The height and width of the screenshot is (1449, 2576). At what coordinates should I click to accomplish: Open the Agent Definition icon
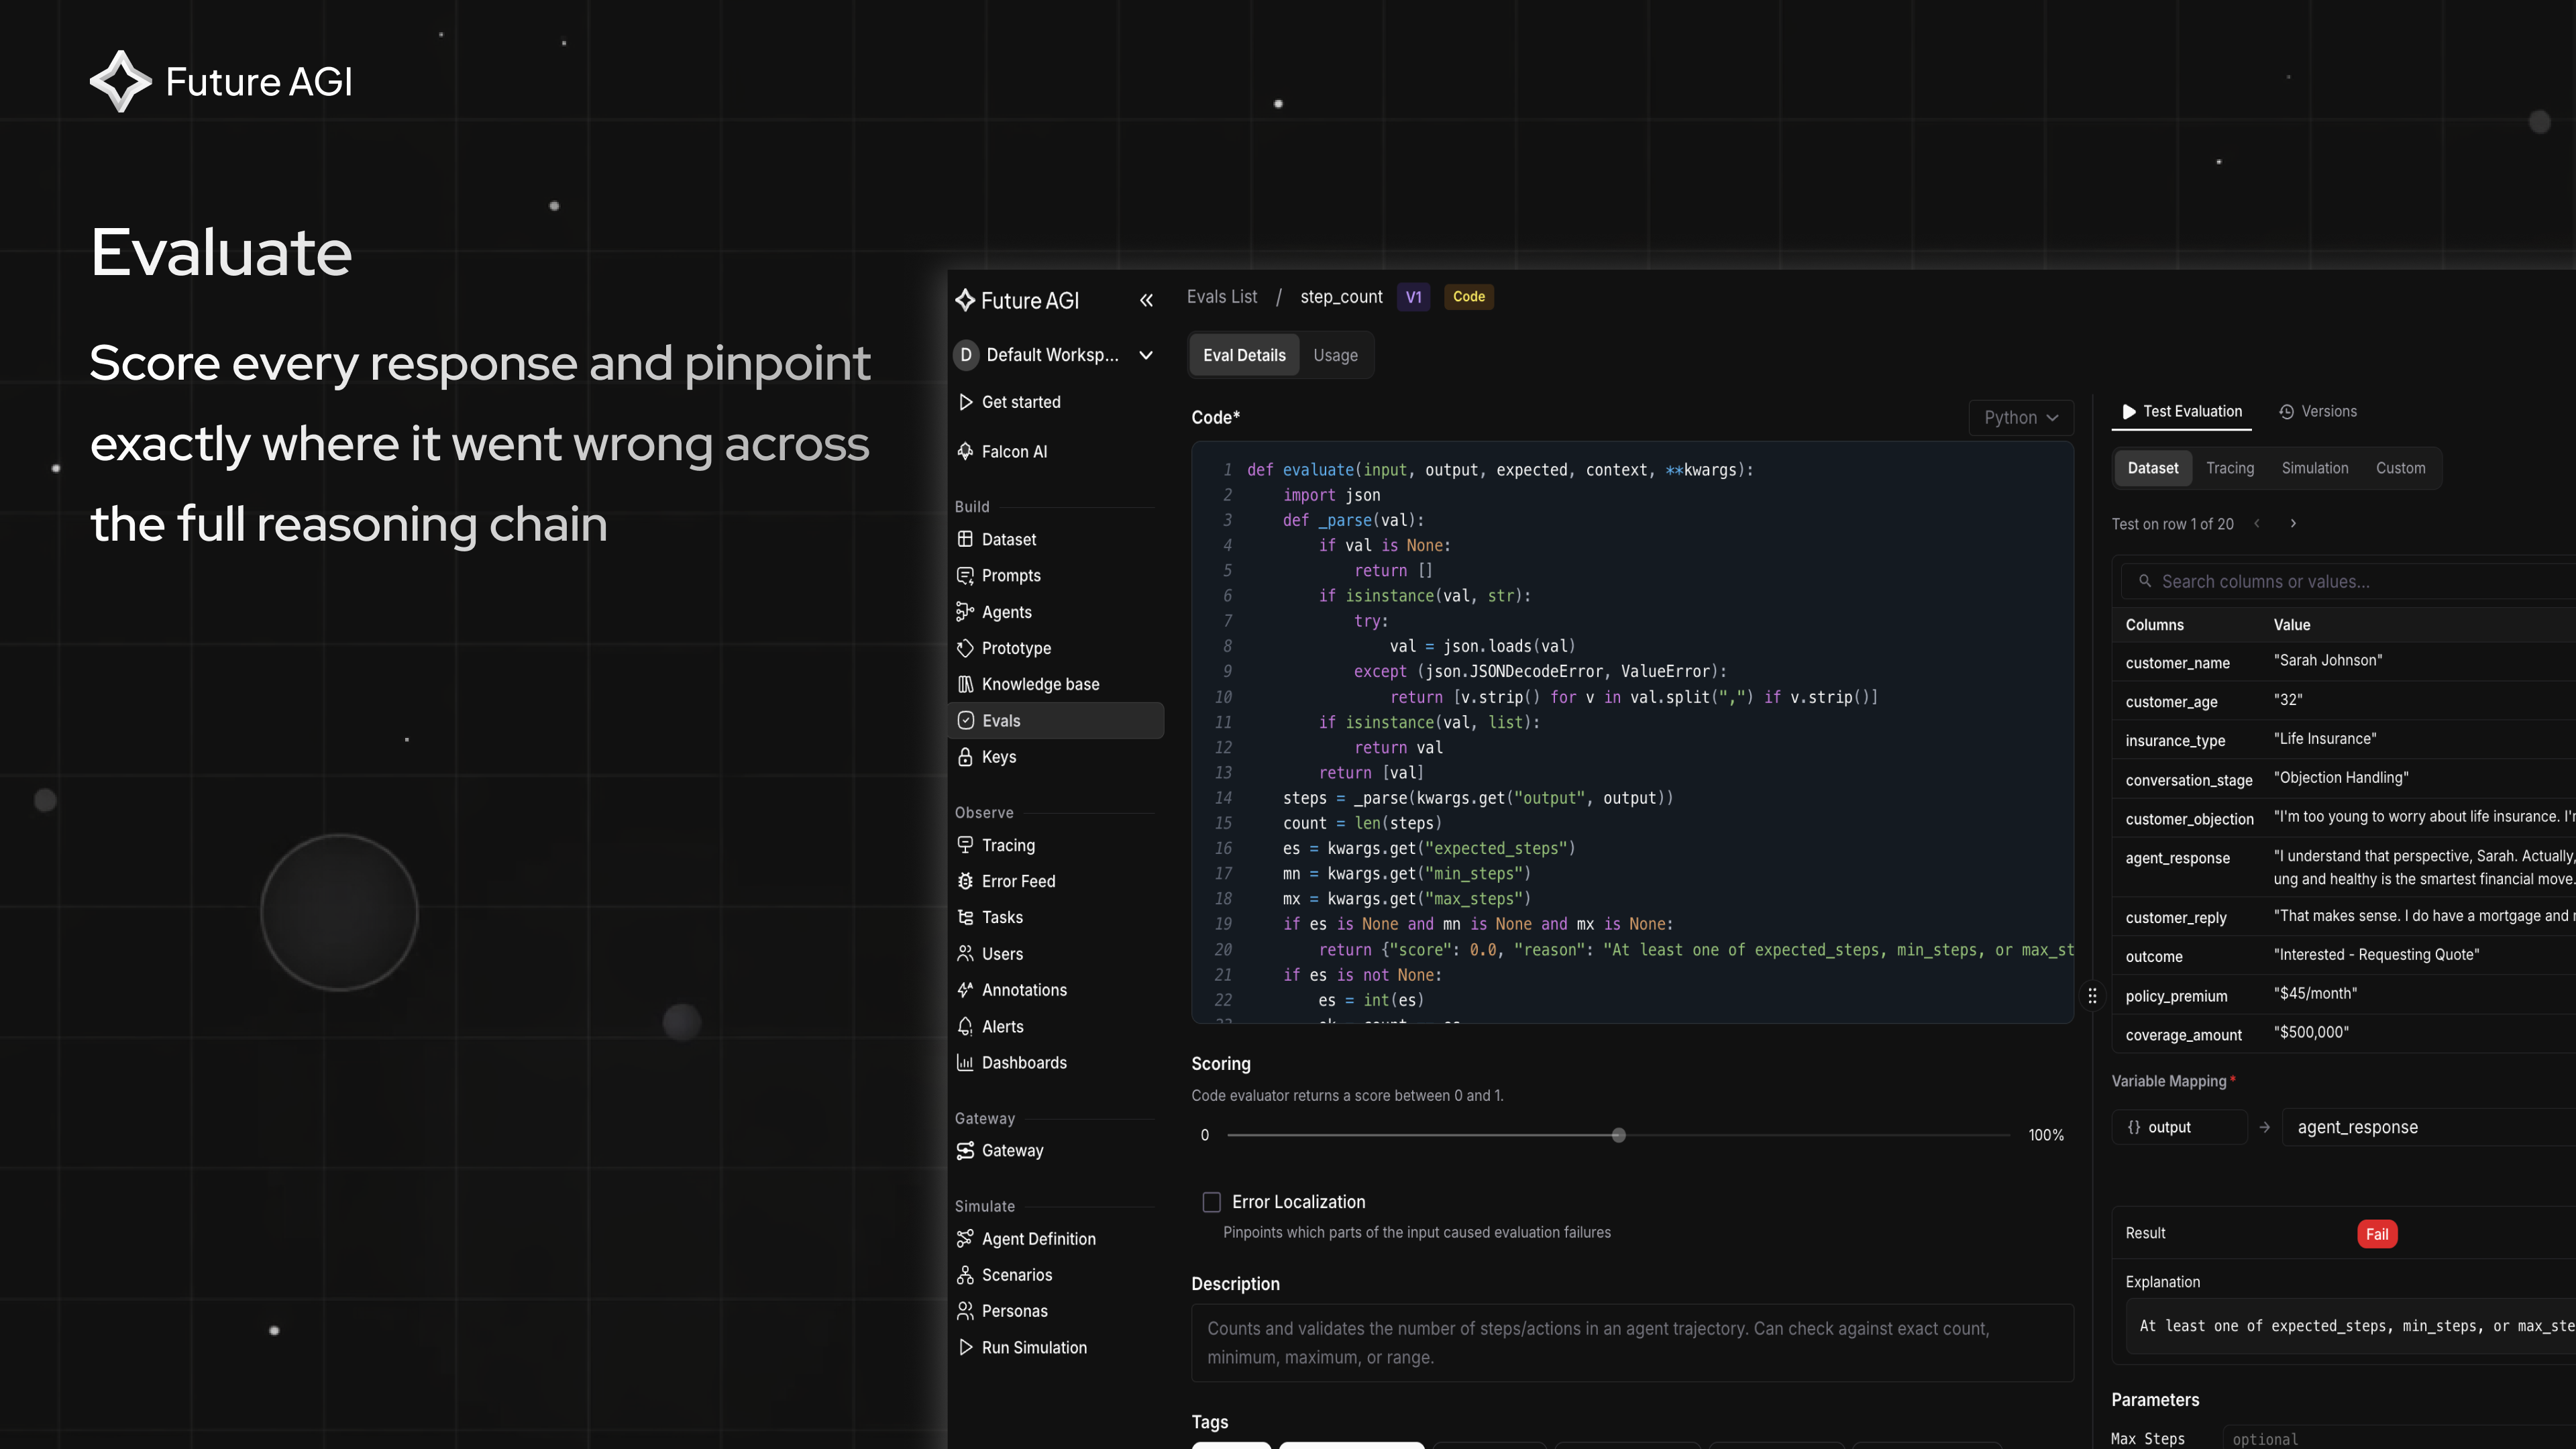pyautogui.click(x=965, y=1239)
